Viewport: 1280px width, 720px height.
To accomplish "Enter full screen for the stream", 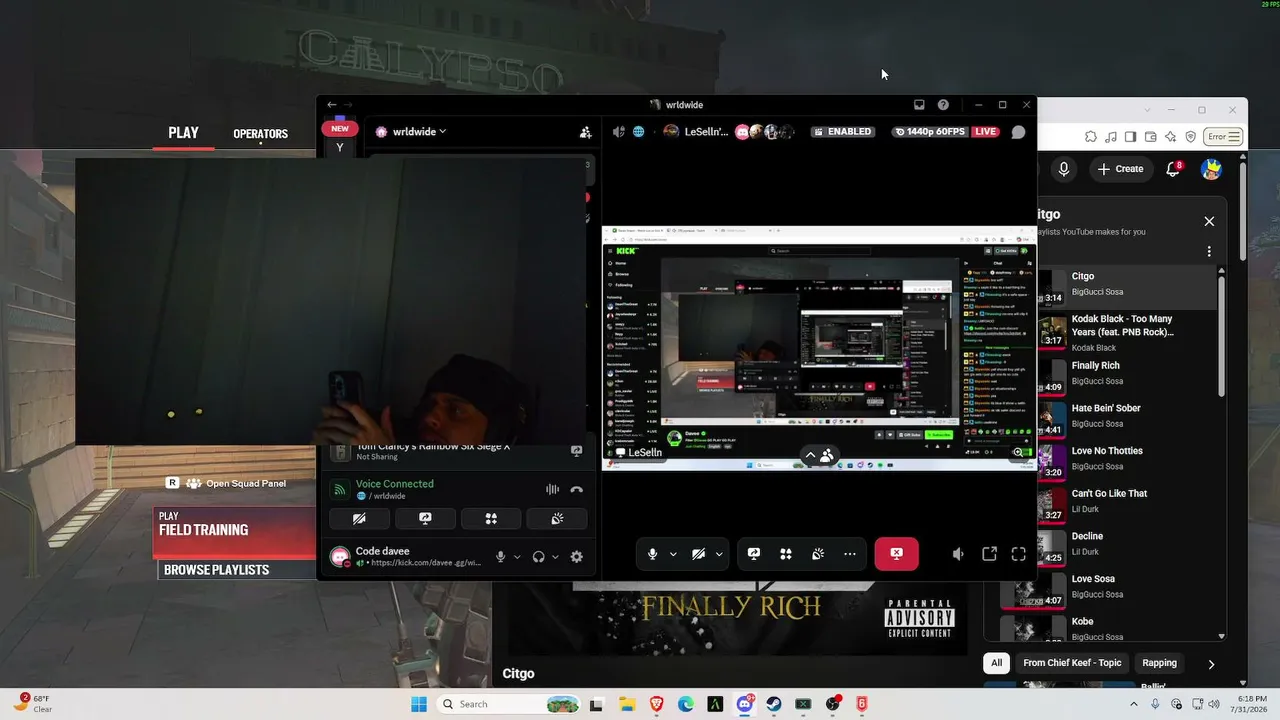I will click(x=1019, y=554).
